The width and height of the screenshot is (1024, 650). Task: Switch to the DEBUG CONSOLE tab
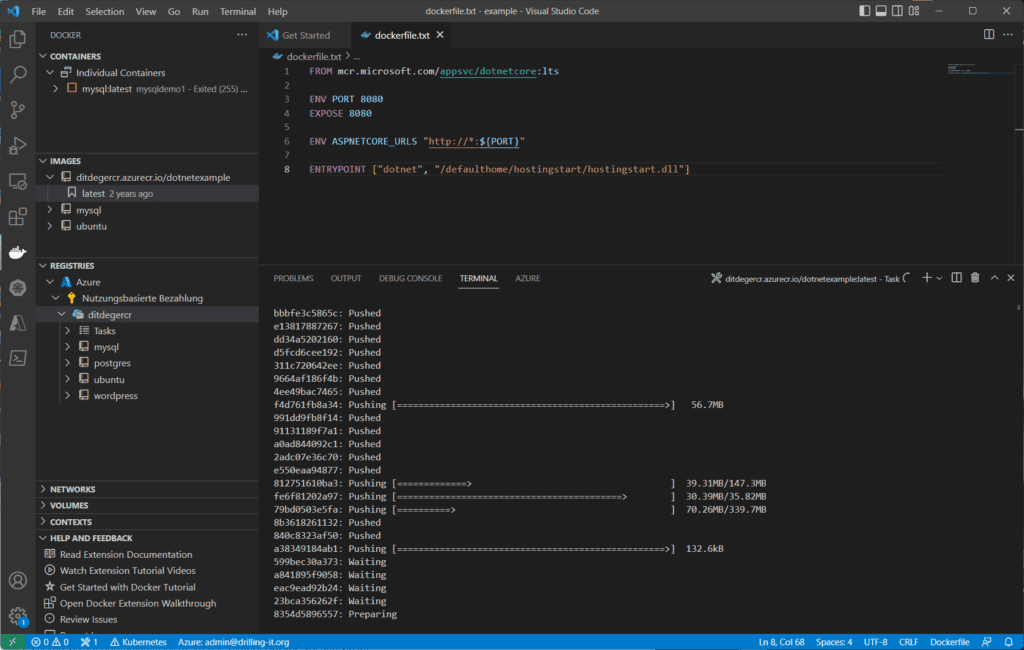click(x=410, y=278)
